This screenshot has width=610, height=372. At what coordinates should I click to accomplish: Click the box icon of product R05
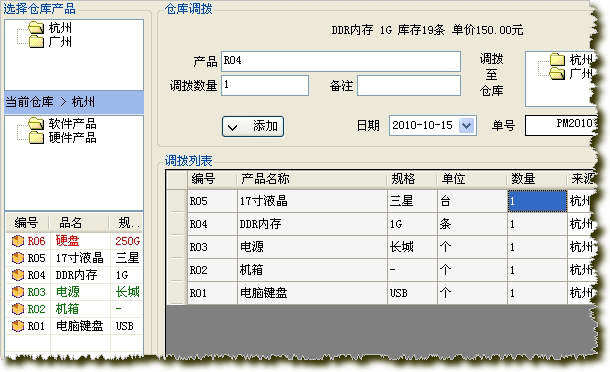(x=18, y=258)
